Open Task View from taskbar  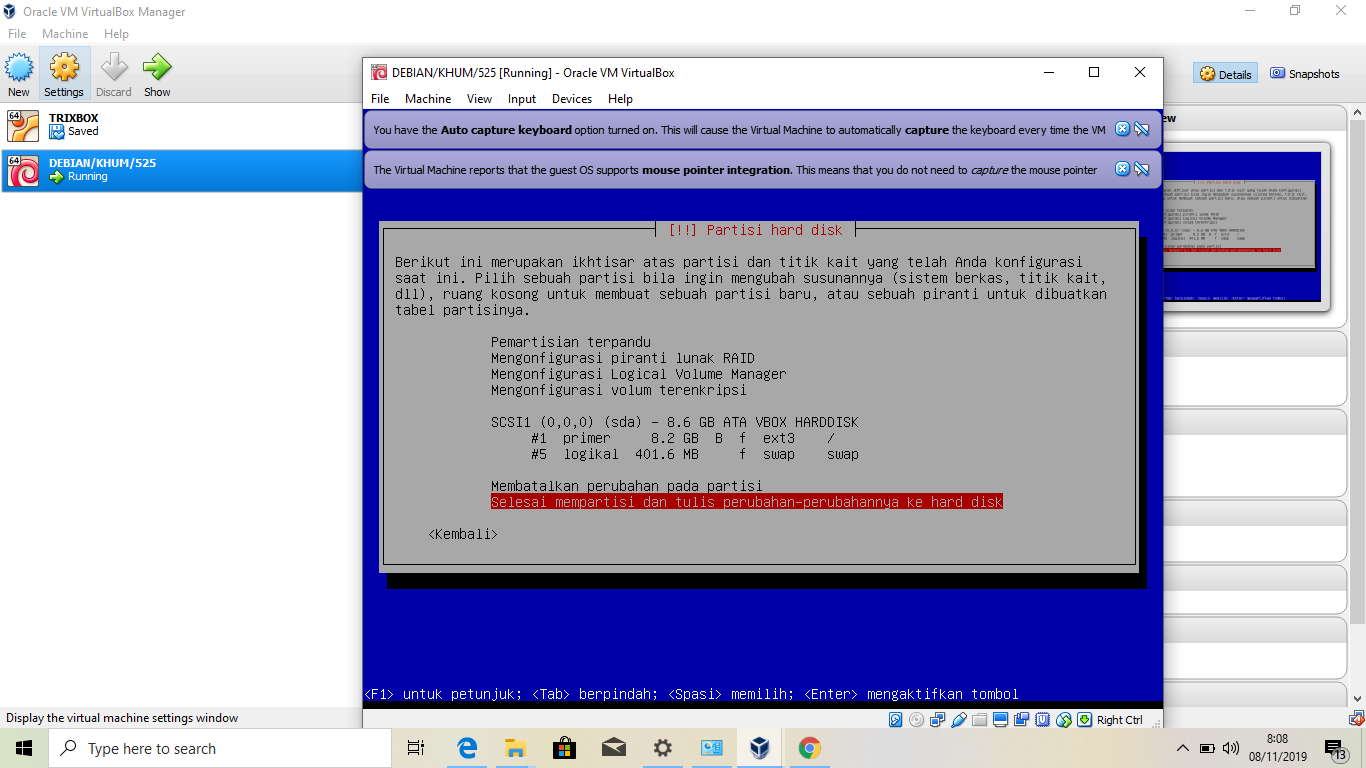click(x=416, y=748)
